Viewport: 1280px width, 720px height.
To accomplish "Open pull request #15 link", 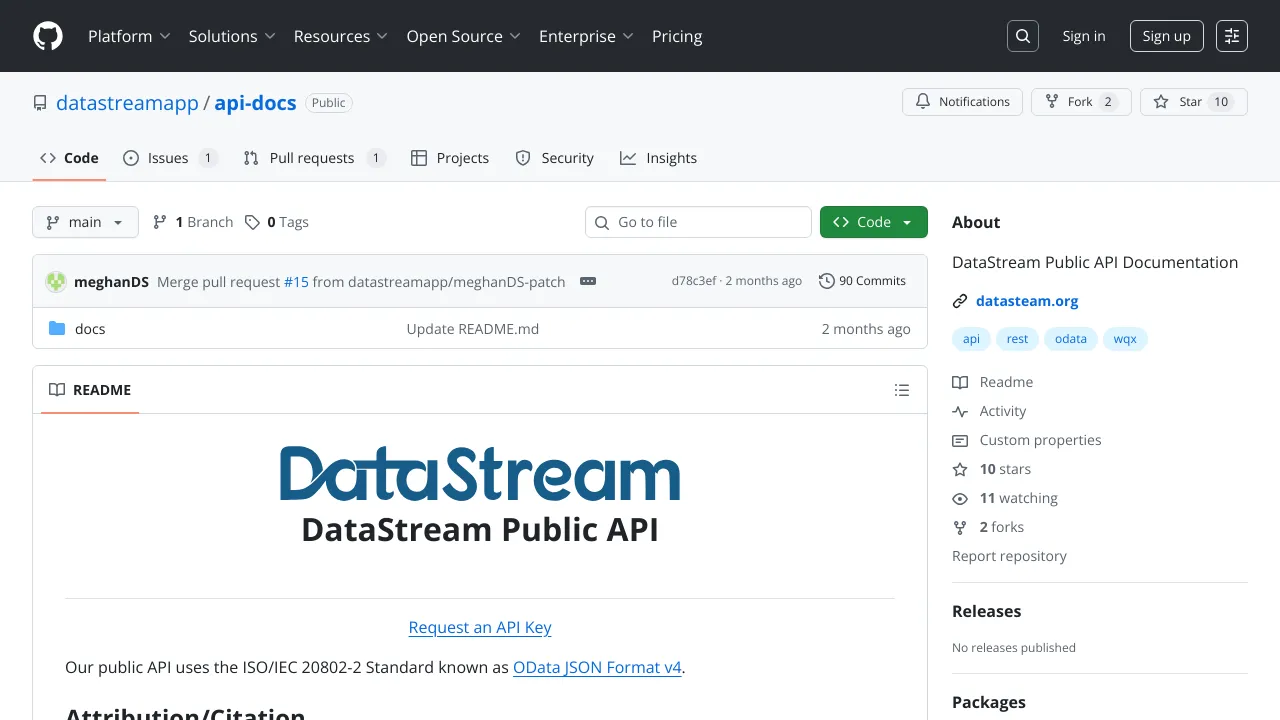I will coord(296,282).
